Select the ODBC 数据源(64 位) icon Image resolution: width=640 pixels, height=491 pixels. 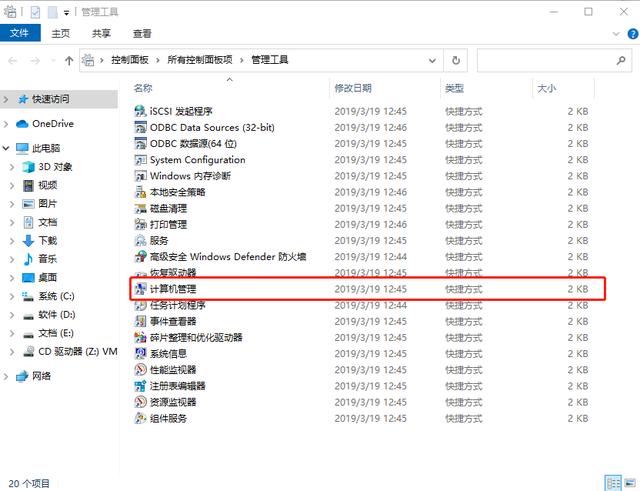[140, 144]
